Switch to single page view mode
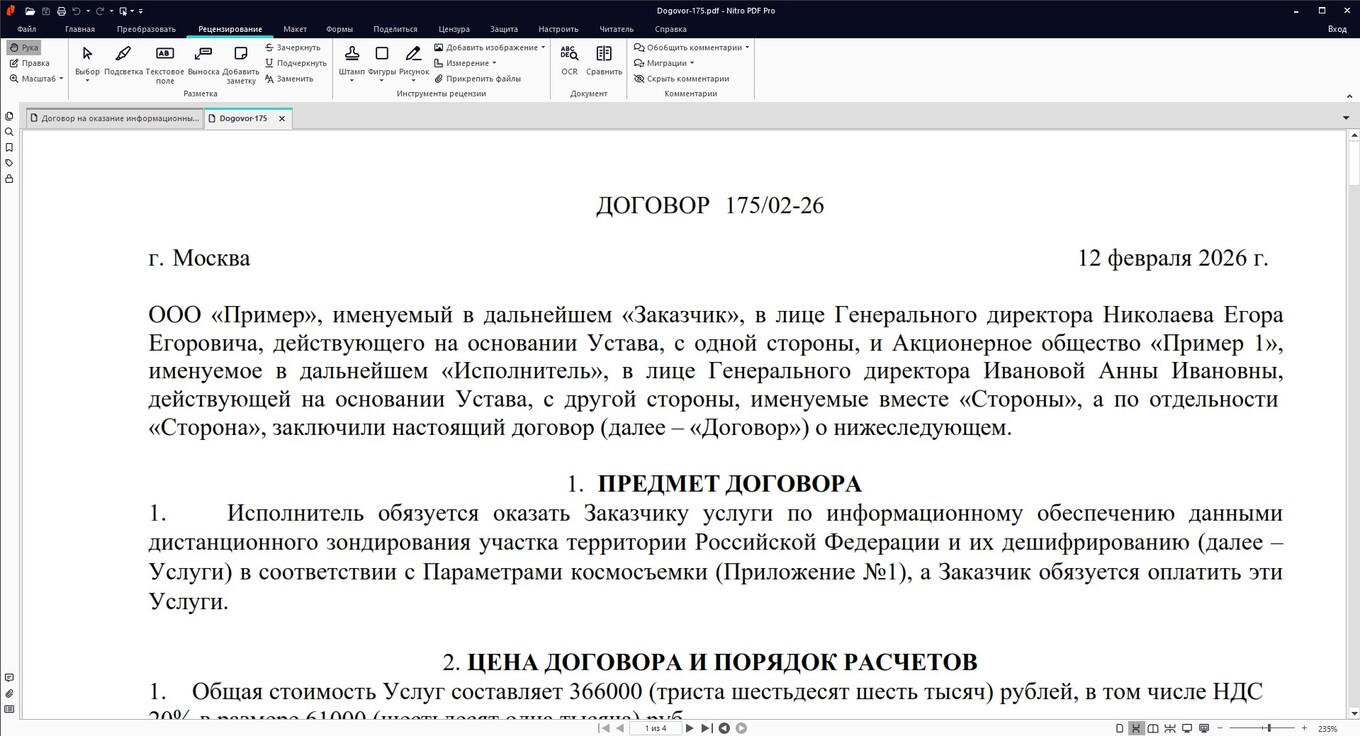The width and height of the screenshot is (1360, 736). (x=1120, y=728)
